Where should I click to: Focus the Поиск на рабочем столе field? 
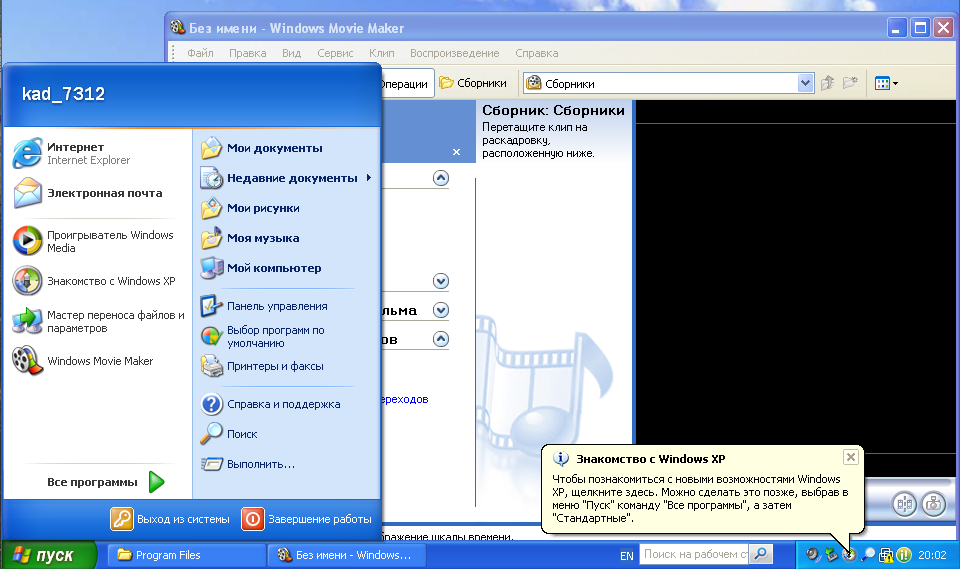pos(694,554)
